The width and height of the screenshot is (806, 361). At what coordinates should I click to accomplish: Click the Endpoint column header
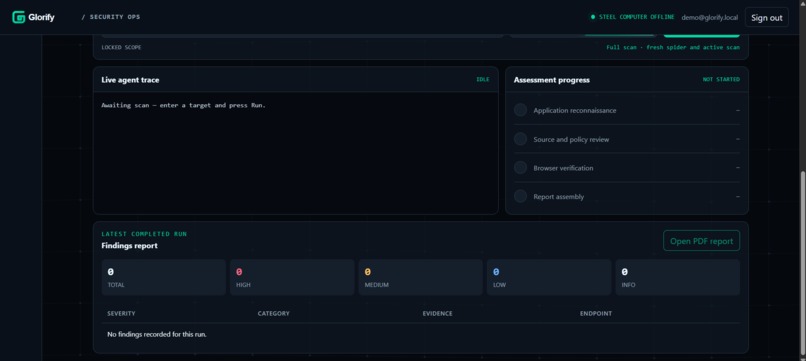click(596, 314)
